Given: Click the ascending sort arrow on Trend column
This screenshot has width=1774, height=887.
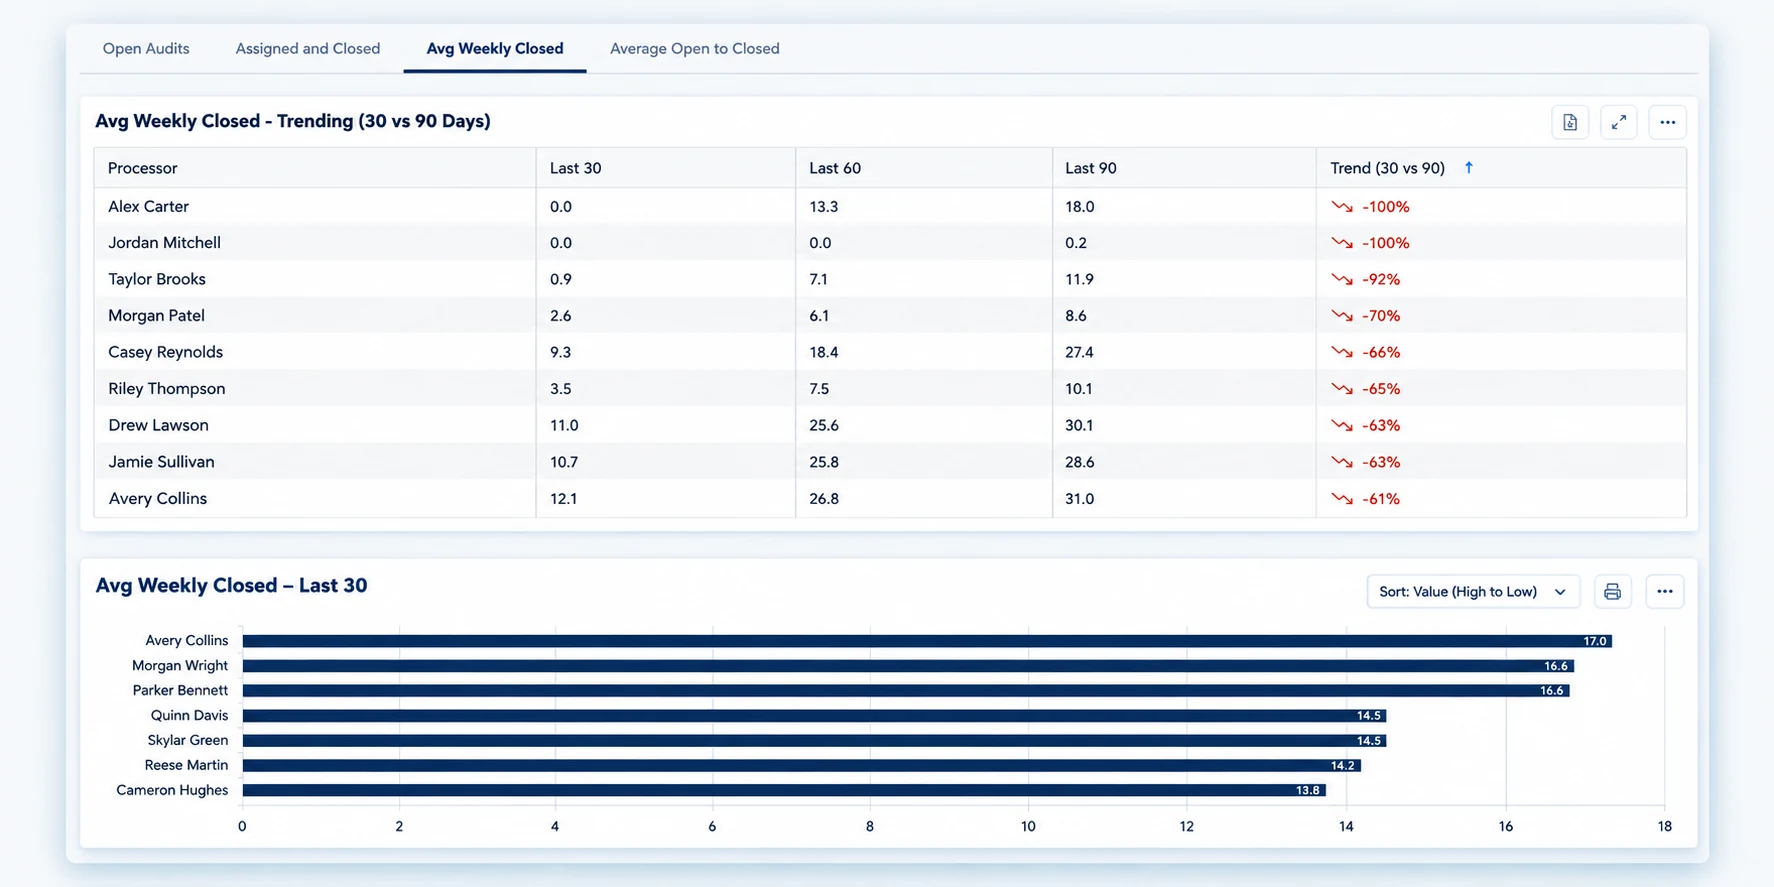Looking at the screenshot, I should [x=1469, y=168].
